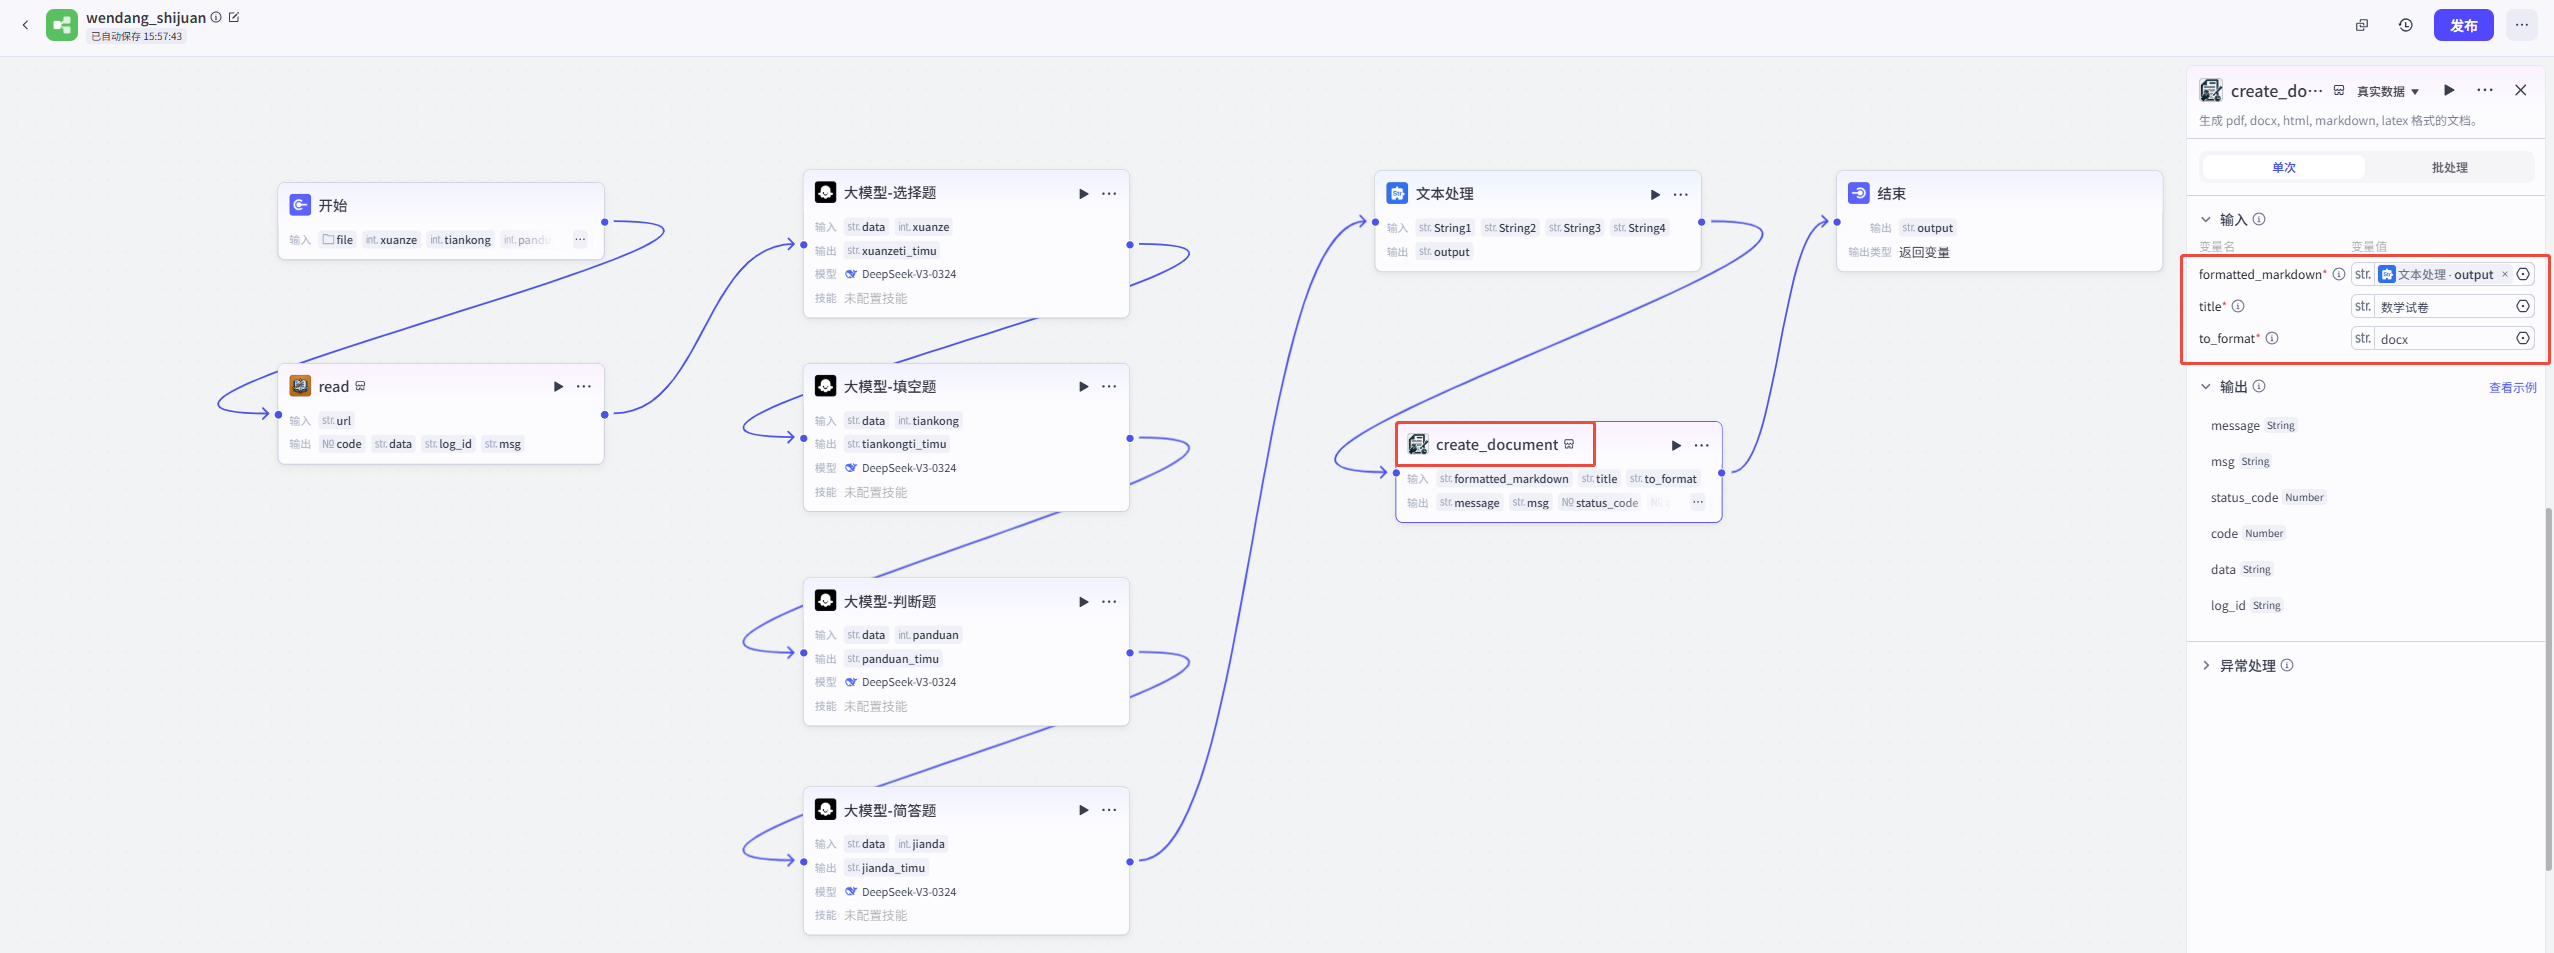Screen dimensions: 2554x953
Task: Collapse the 输出 section
Action: 2206,386
